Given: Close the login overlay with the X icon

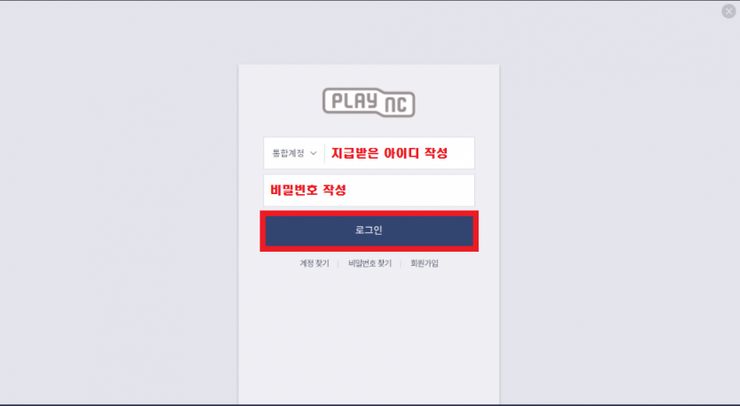Looking at the screenshot, I should pyautogui.click(x=728, y=11).
